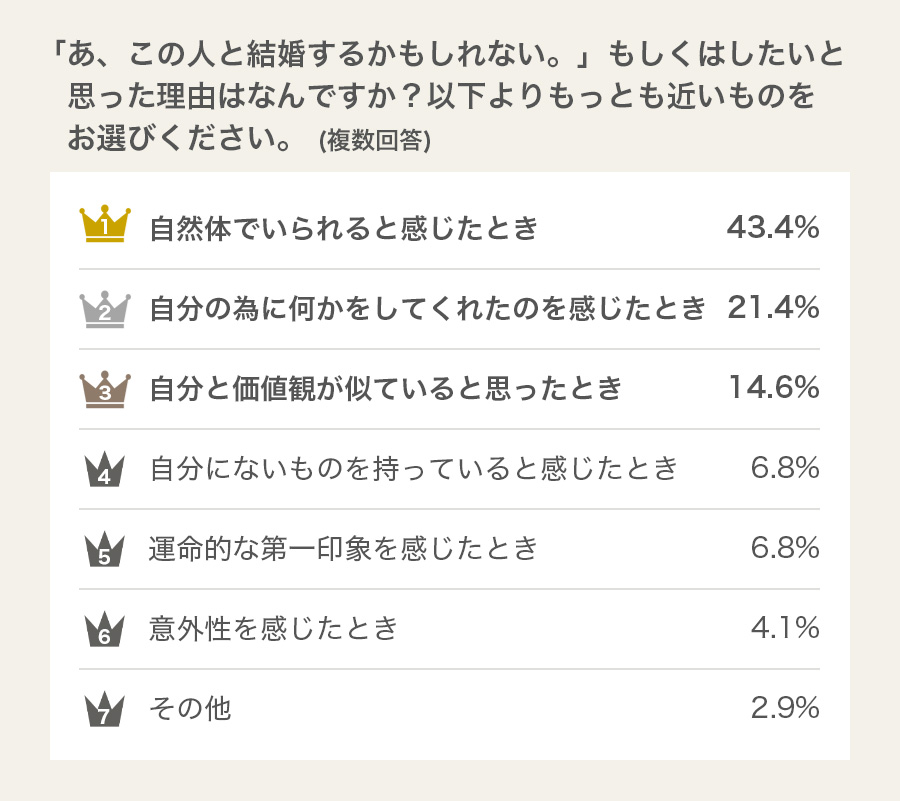The image size is (900, 801).
Task: Click the 14.6% percentage value
Action: click(774, 387)
